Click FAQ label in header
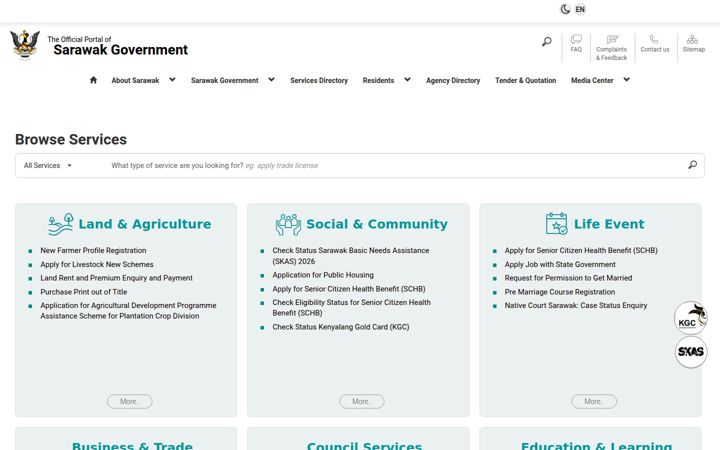 click(x=576, y=49)
